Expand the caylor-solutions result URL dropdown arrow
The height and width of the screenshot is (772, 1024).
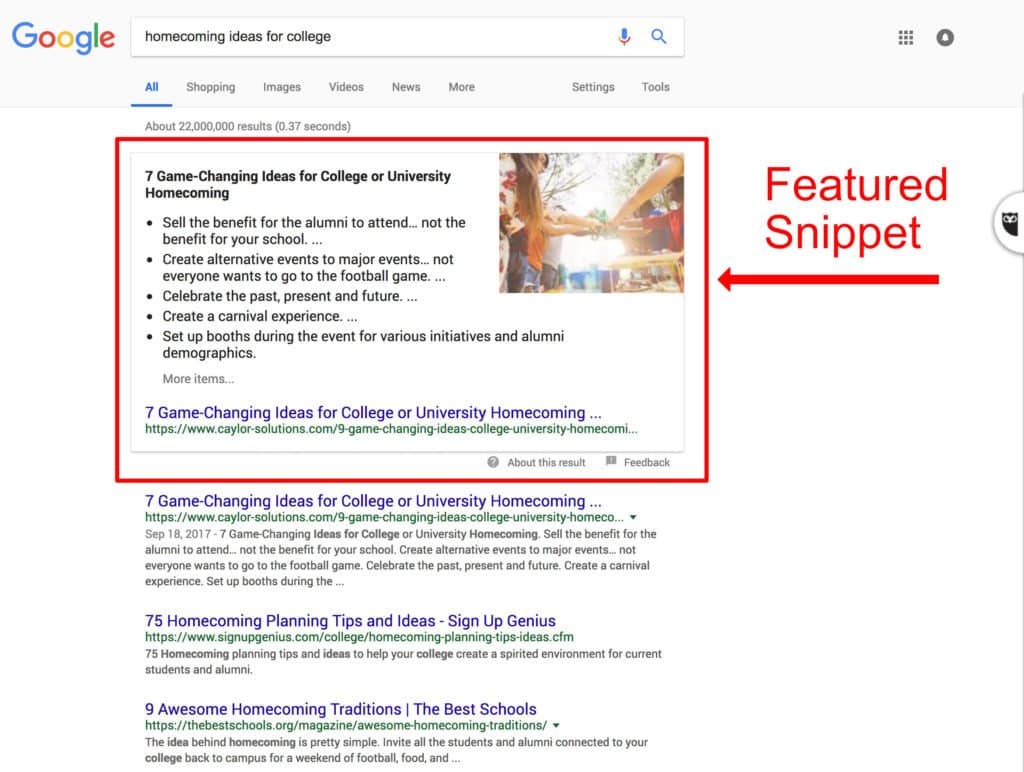click(632, 517)
